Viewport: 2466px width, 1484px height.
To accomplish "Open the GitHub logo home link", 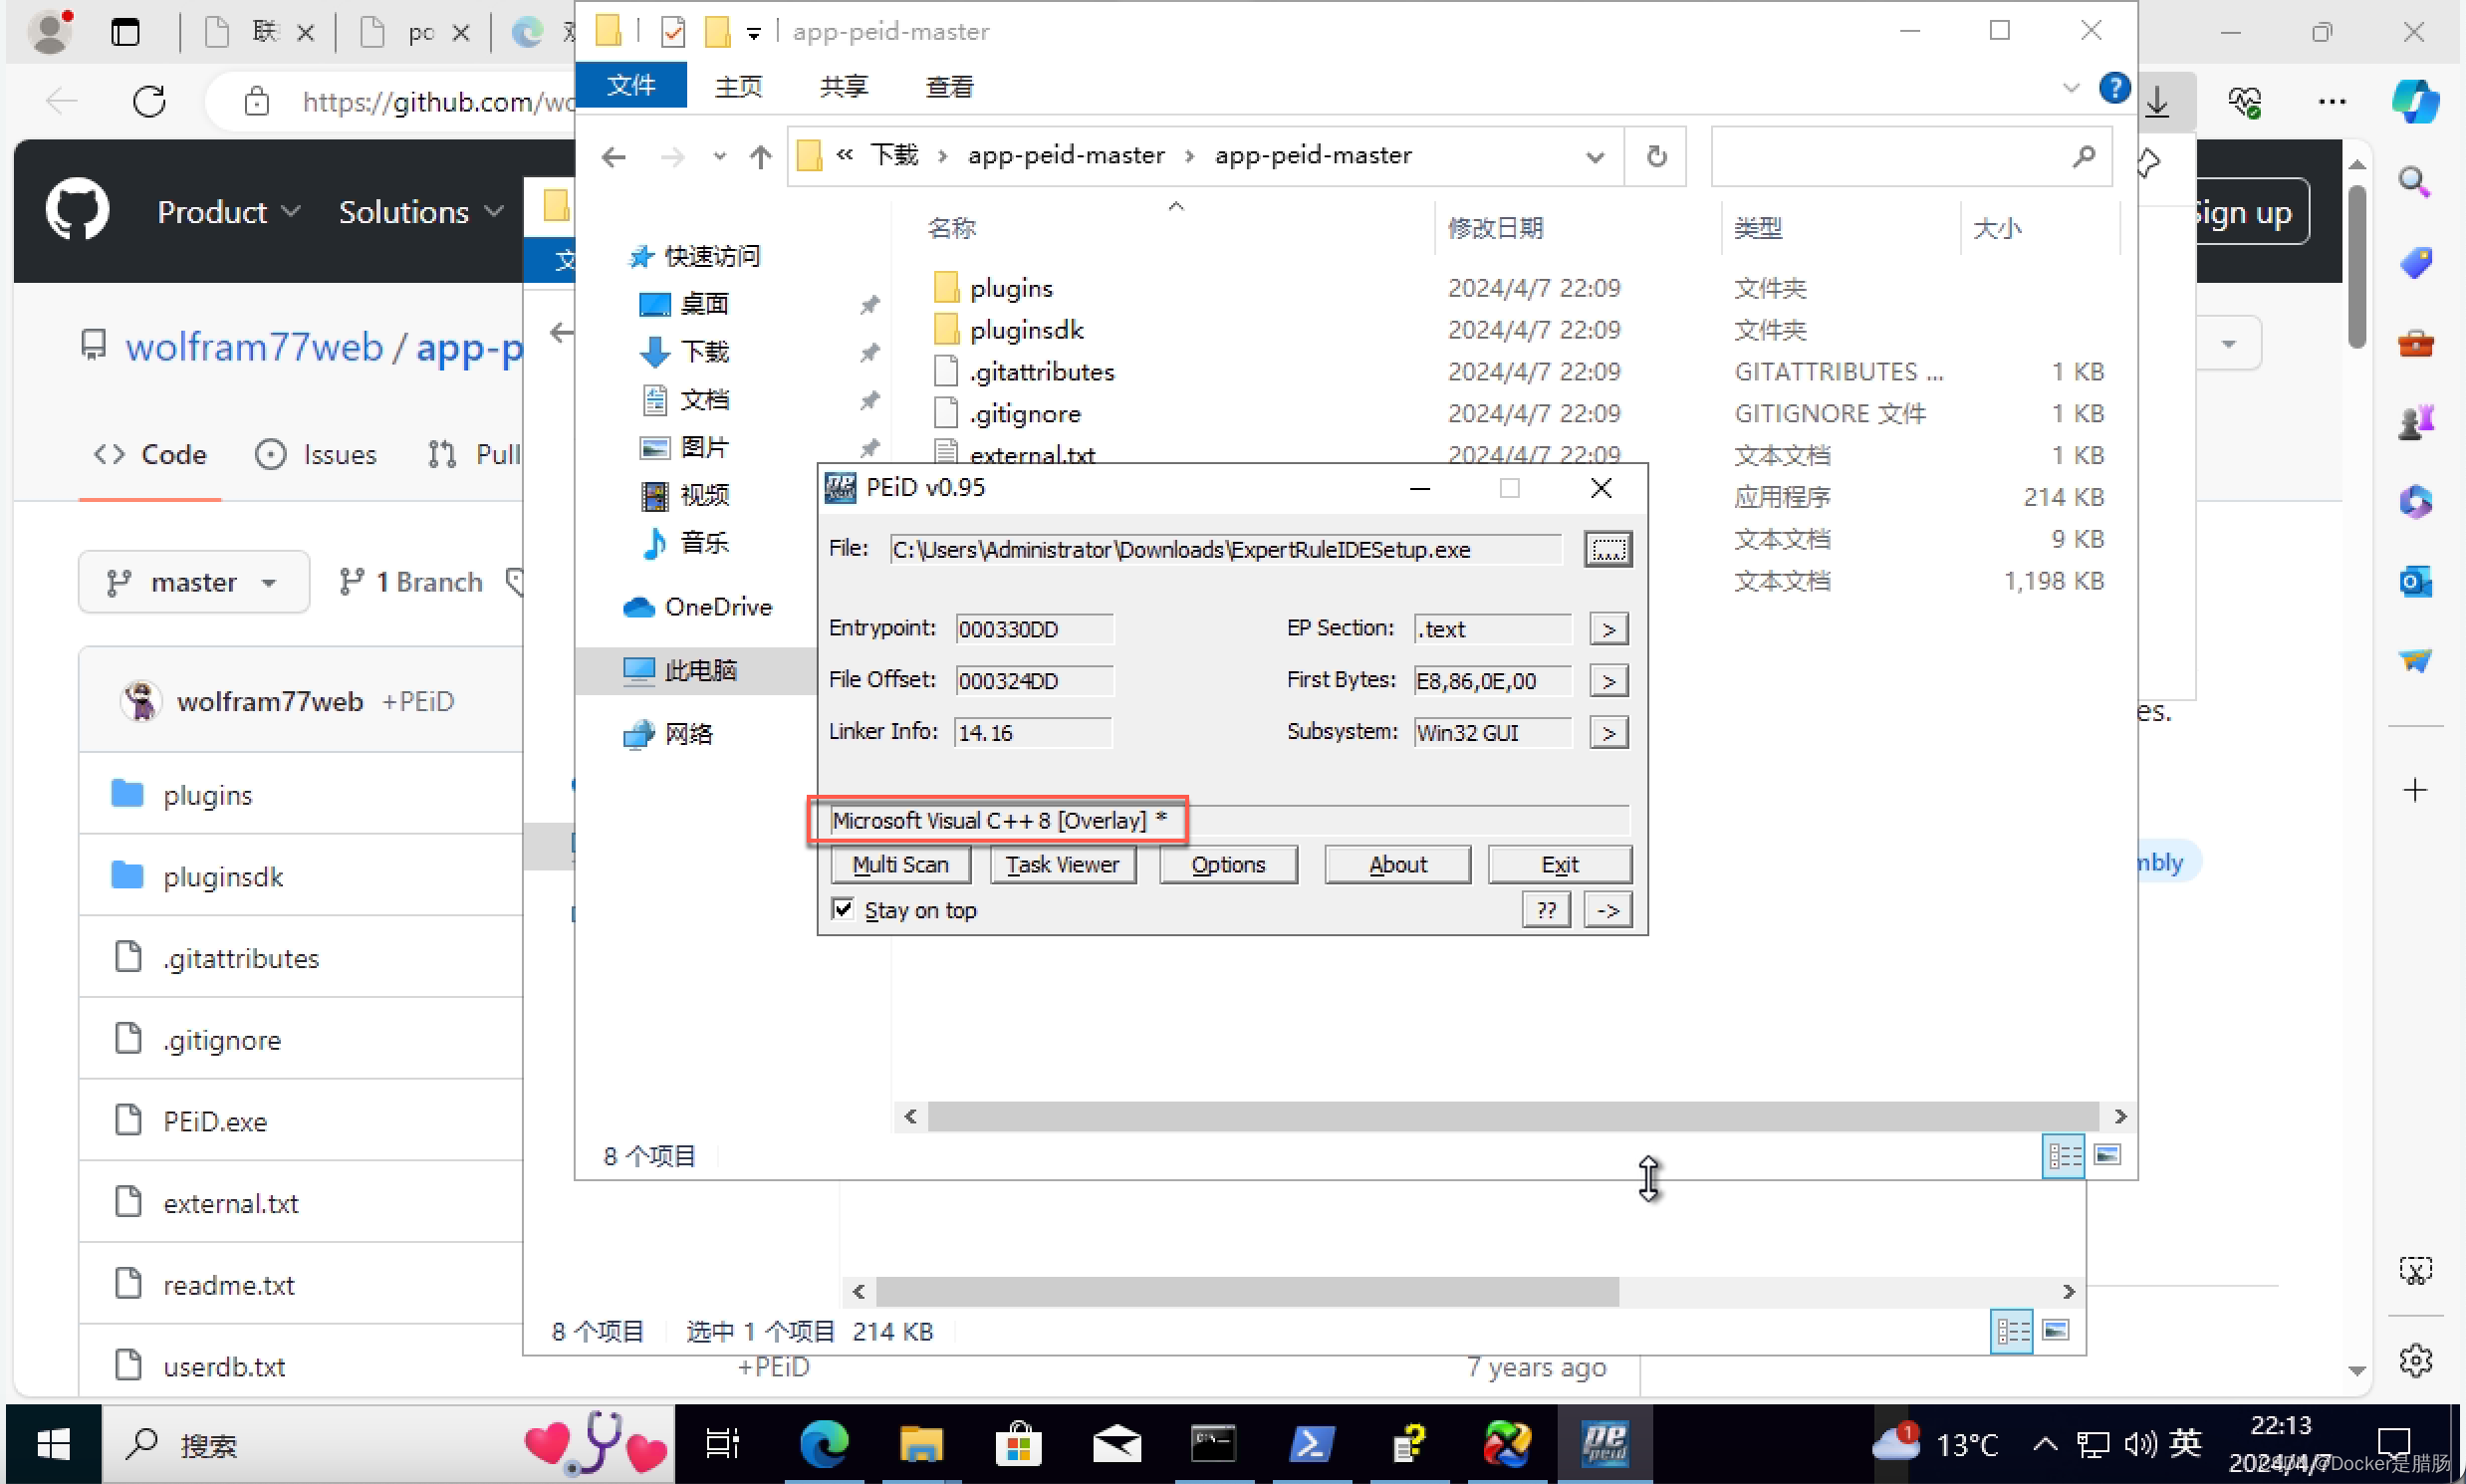I will [77, 210].
